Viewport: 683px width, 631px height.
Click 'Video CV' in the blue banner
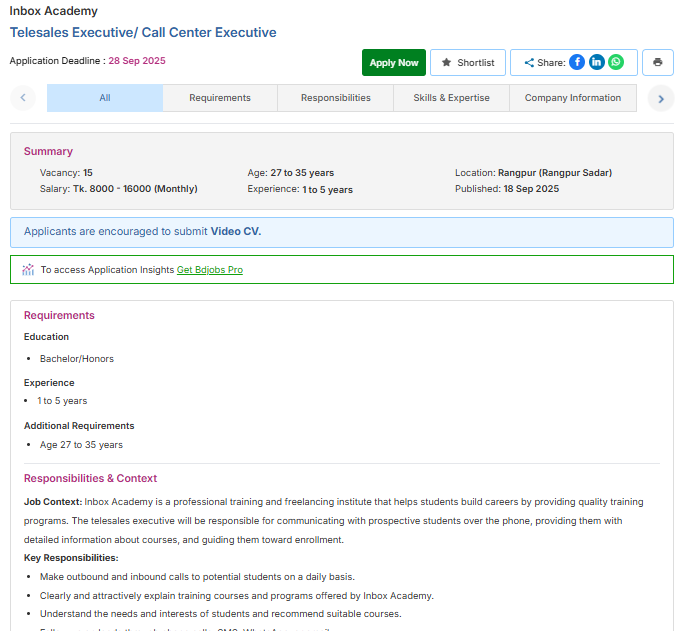pyautogui.click(x=235, y=231)
